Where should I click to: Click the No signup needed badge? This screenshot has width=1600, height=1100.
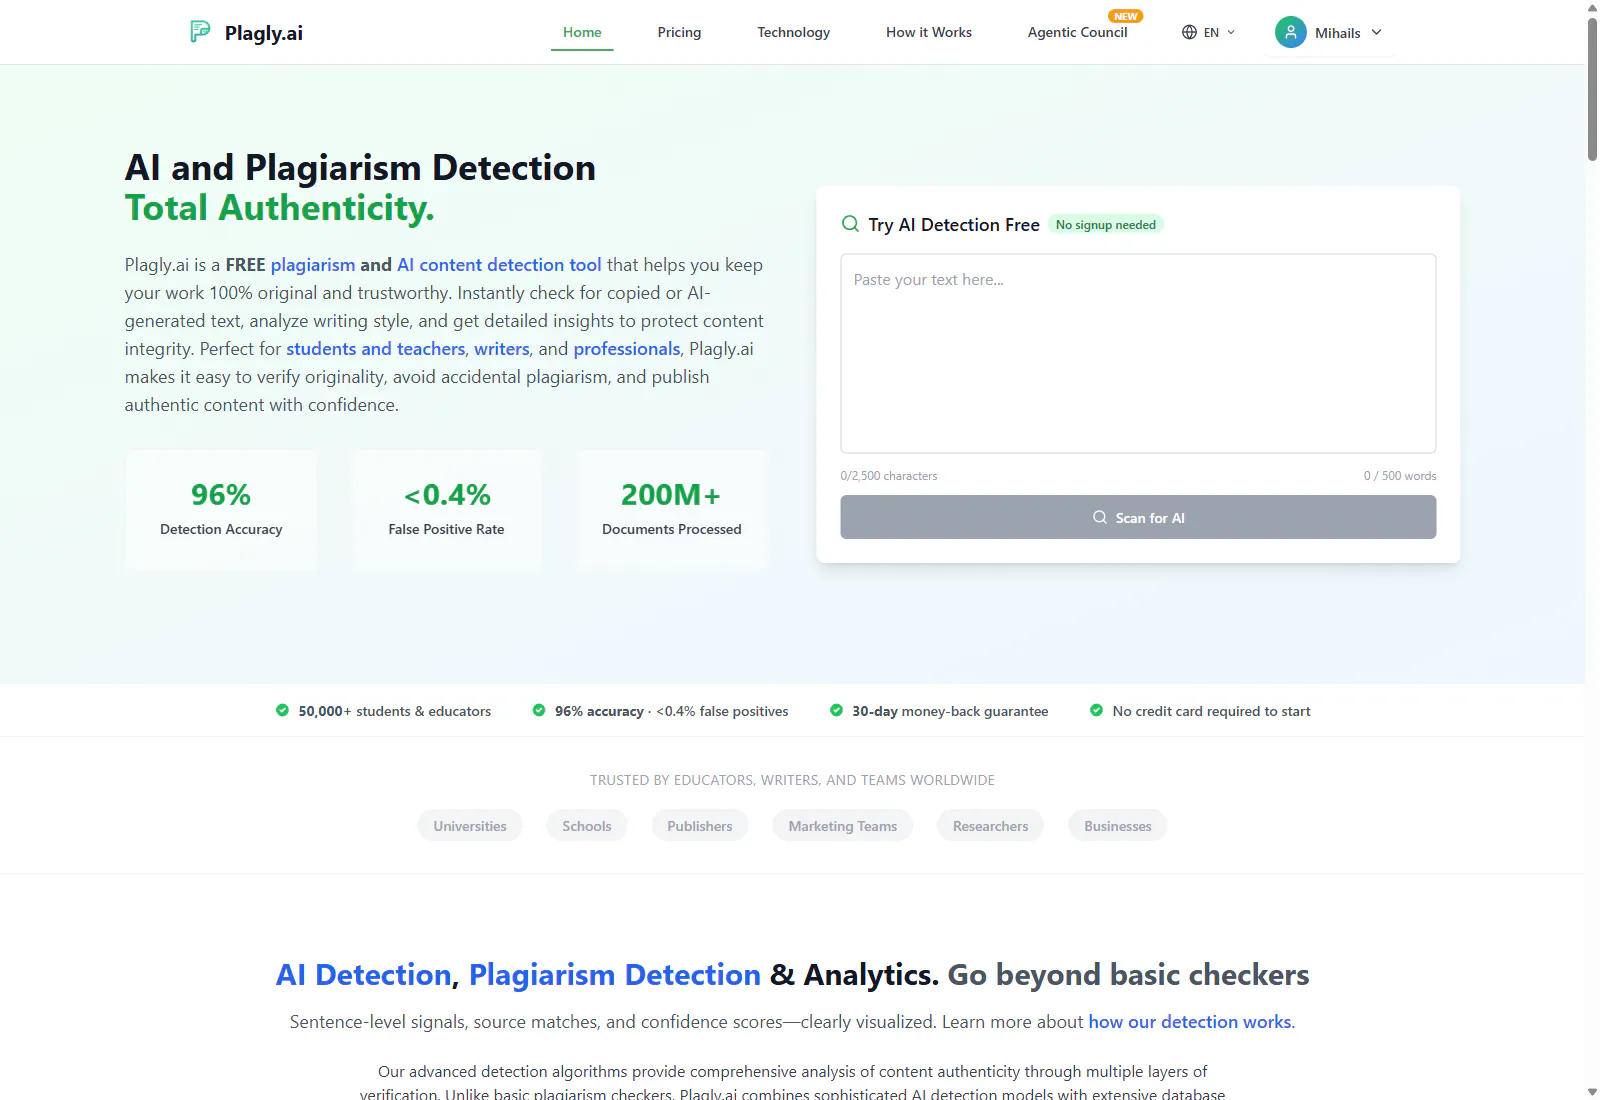pyautogui.click(x=1106, y=225)
